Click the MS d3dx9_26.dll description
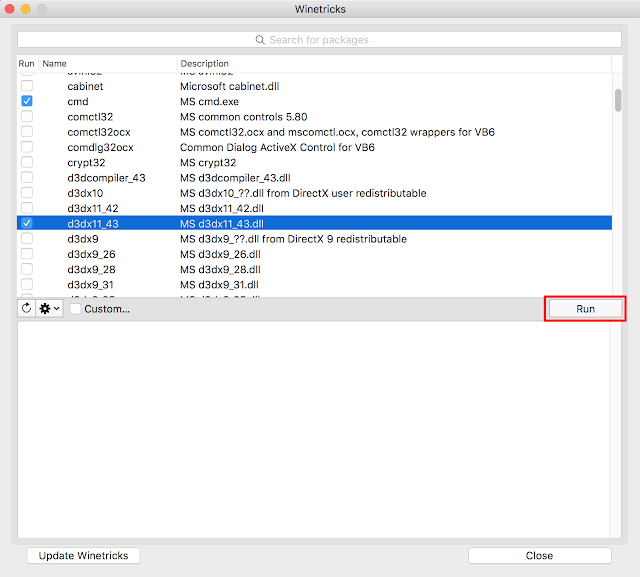This screenshot has height=577, width=640. coord(220,254)
